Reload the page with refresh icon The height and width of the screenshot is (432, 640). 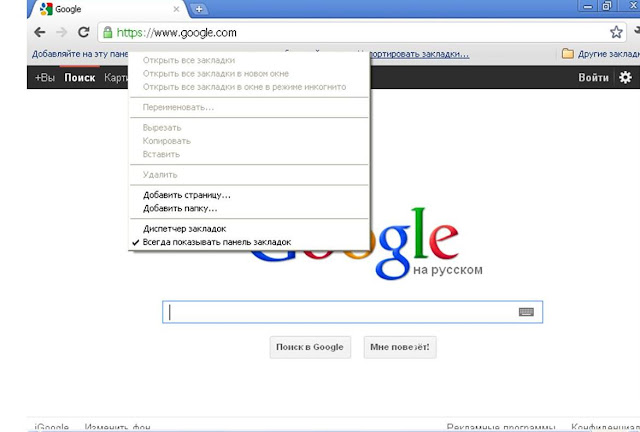pos(84,32)
